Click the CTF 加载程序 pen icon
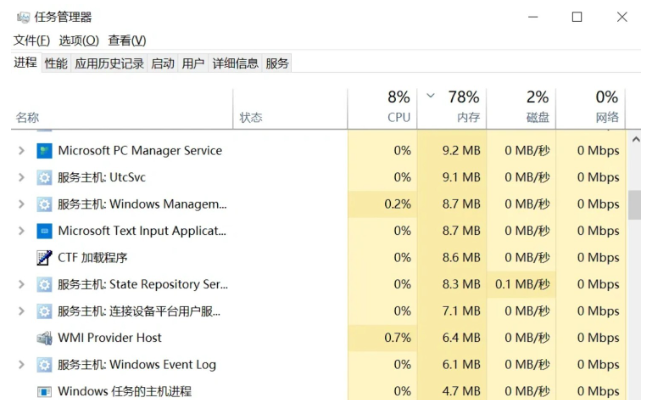The width and height of the screenshot is (648, 400). (44, 258)
